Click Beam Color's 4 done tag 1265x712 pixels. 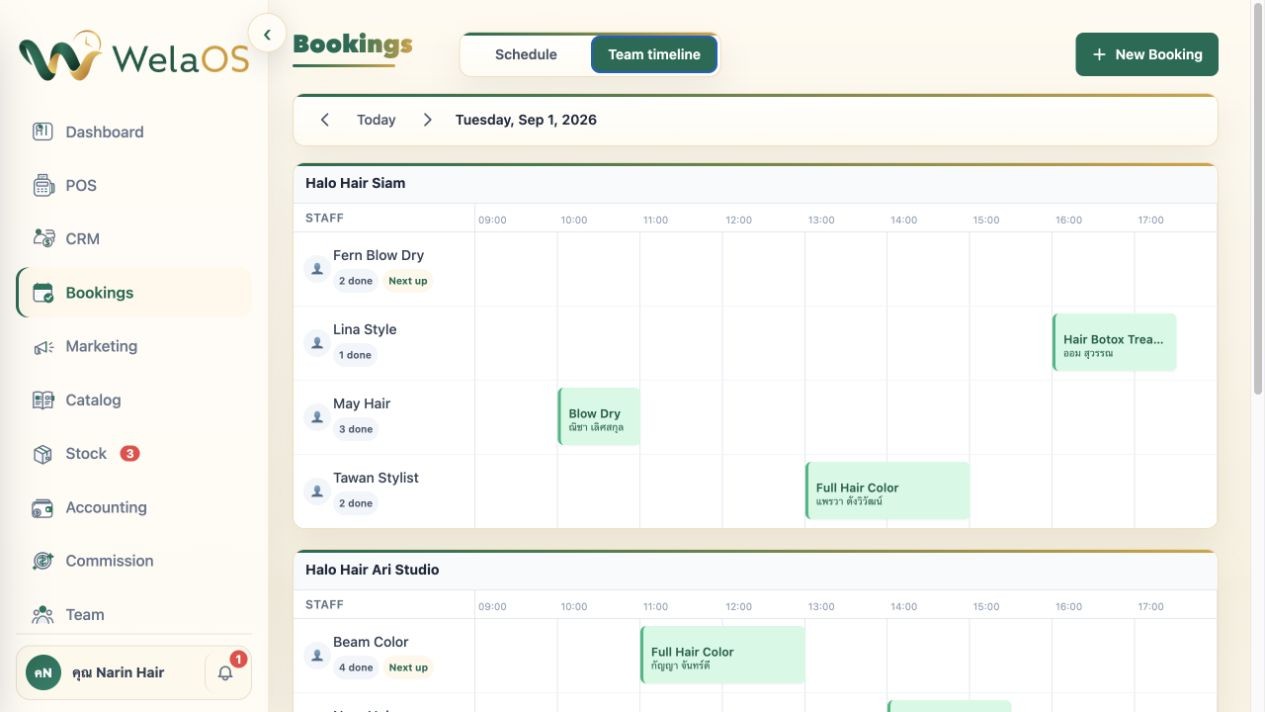[x=355, y=667]
